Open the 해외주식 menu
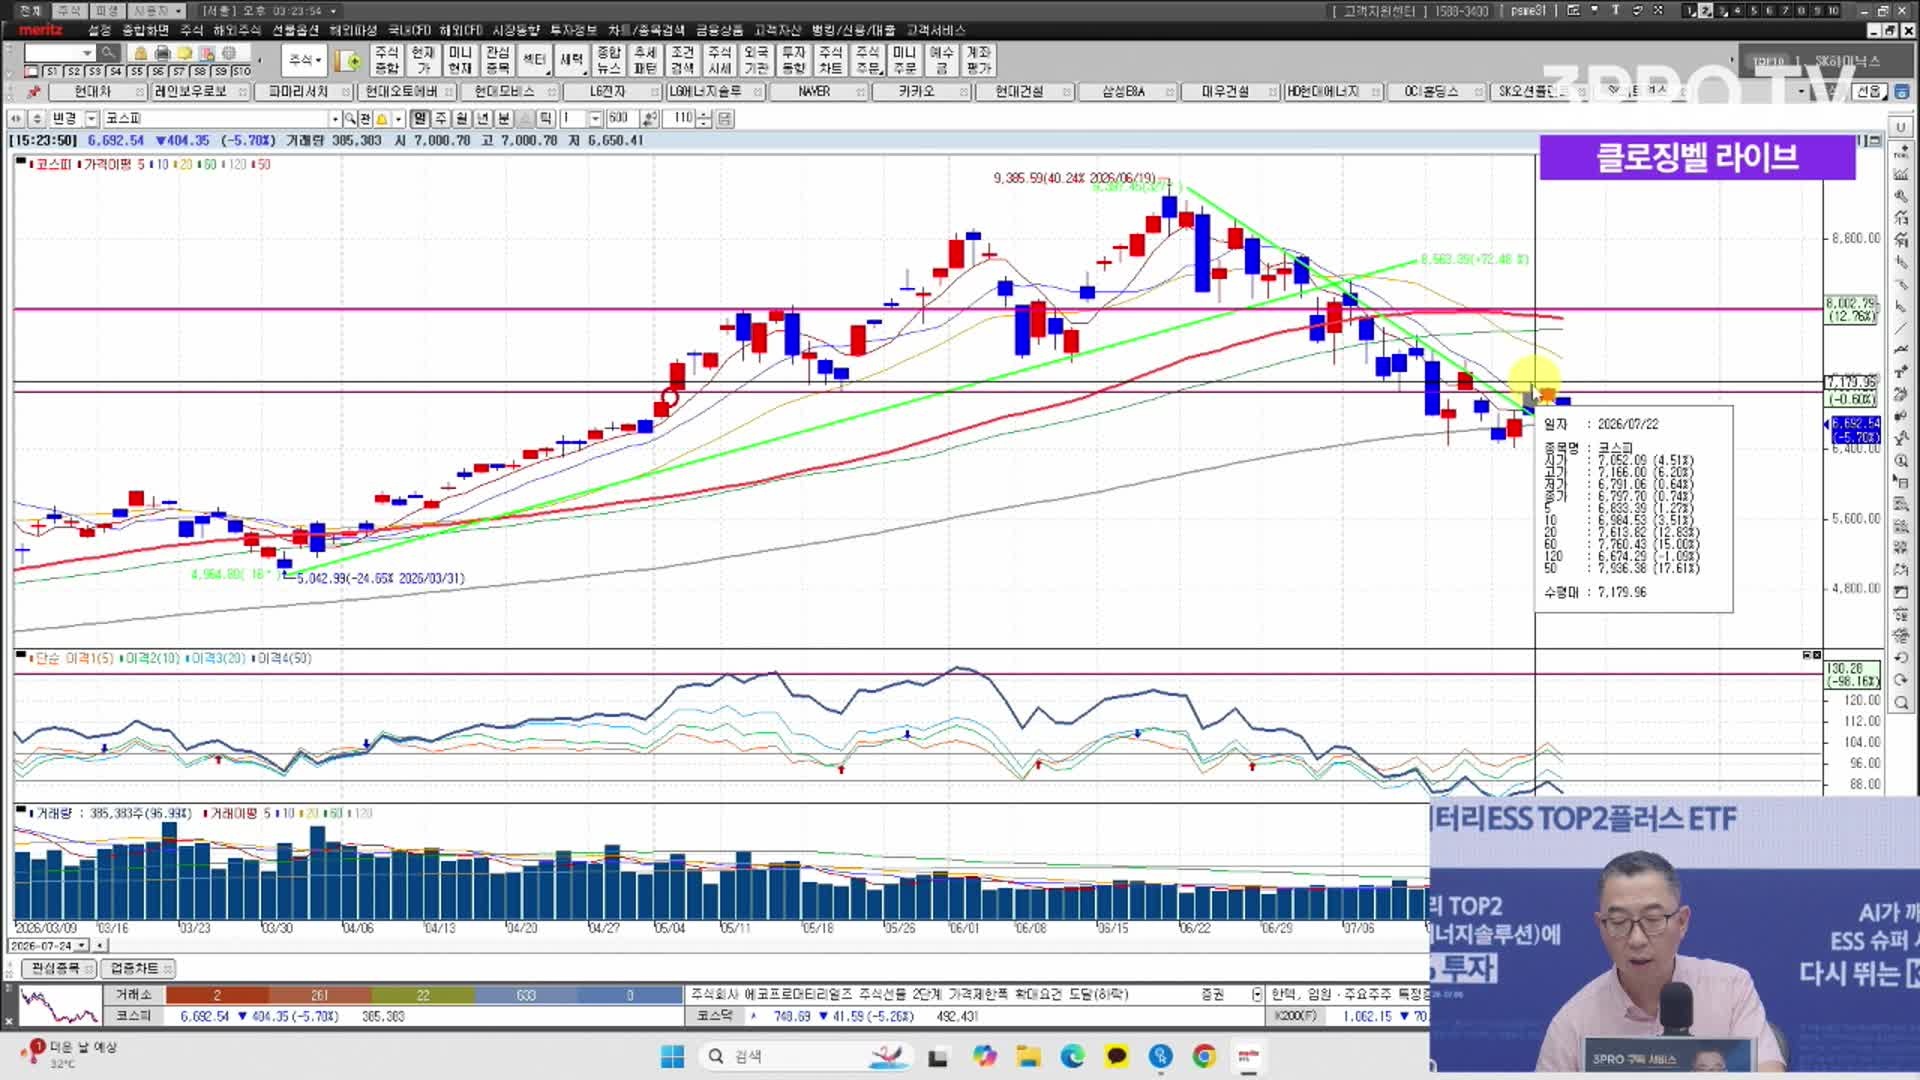This screenshot has width=1920, height=1080. (x=236, y=30)
